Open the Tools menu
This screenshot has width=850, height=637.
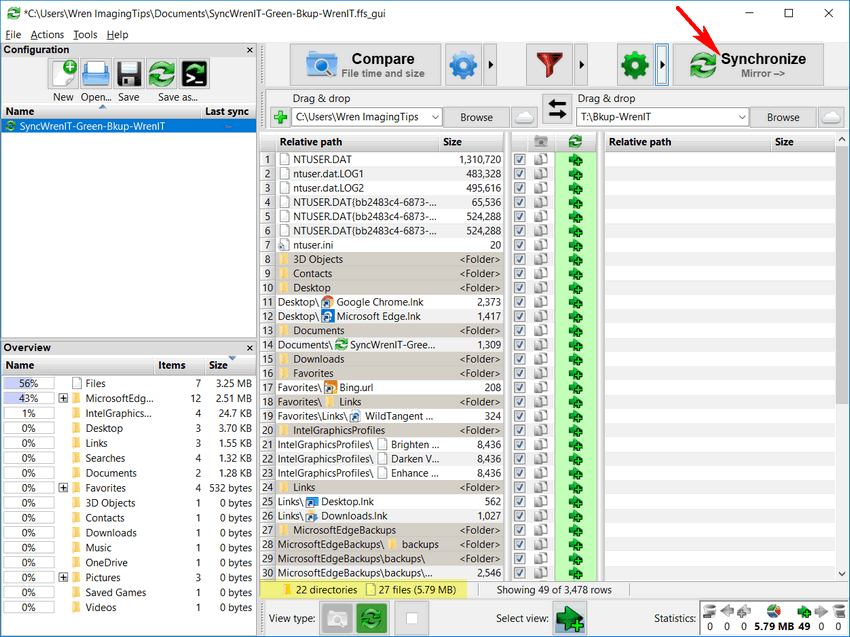tap(85, 35)
